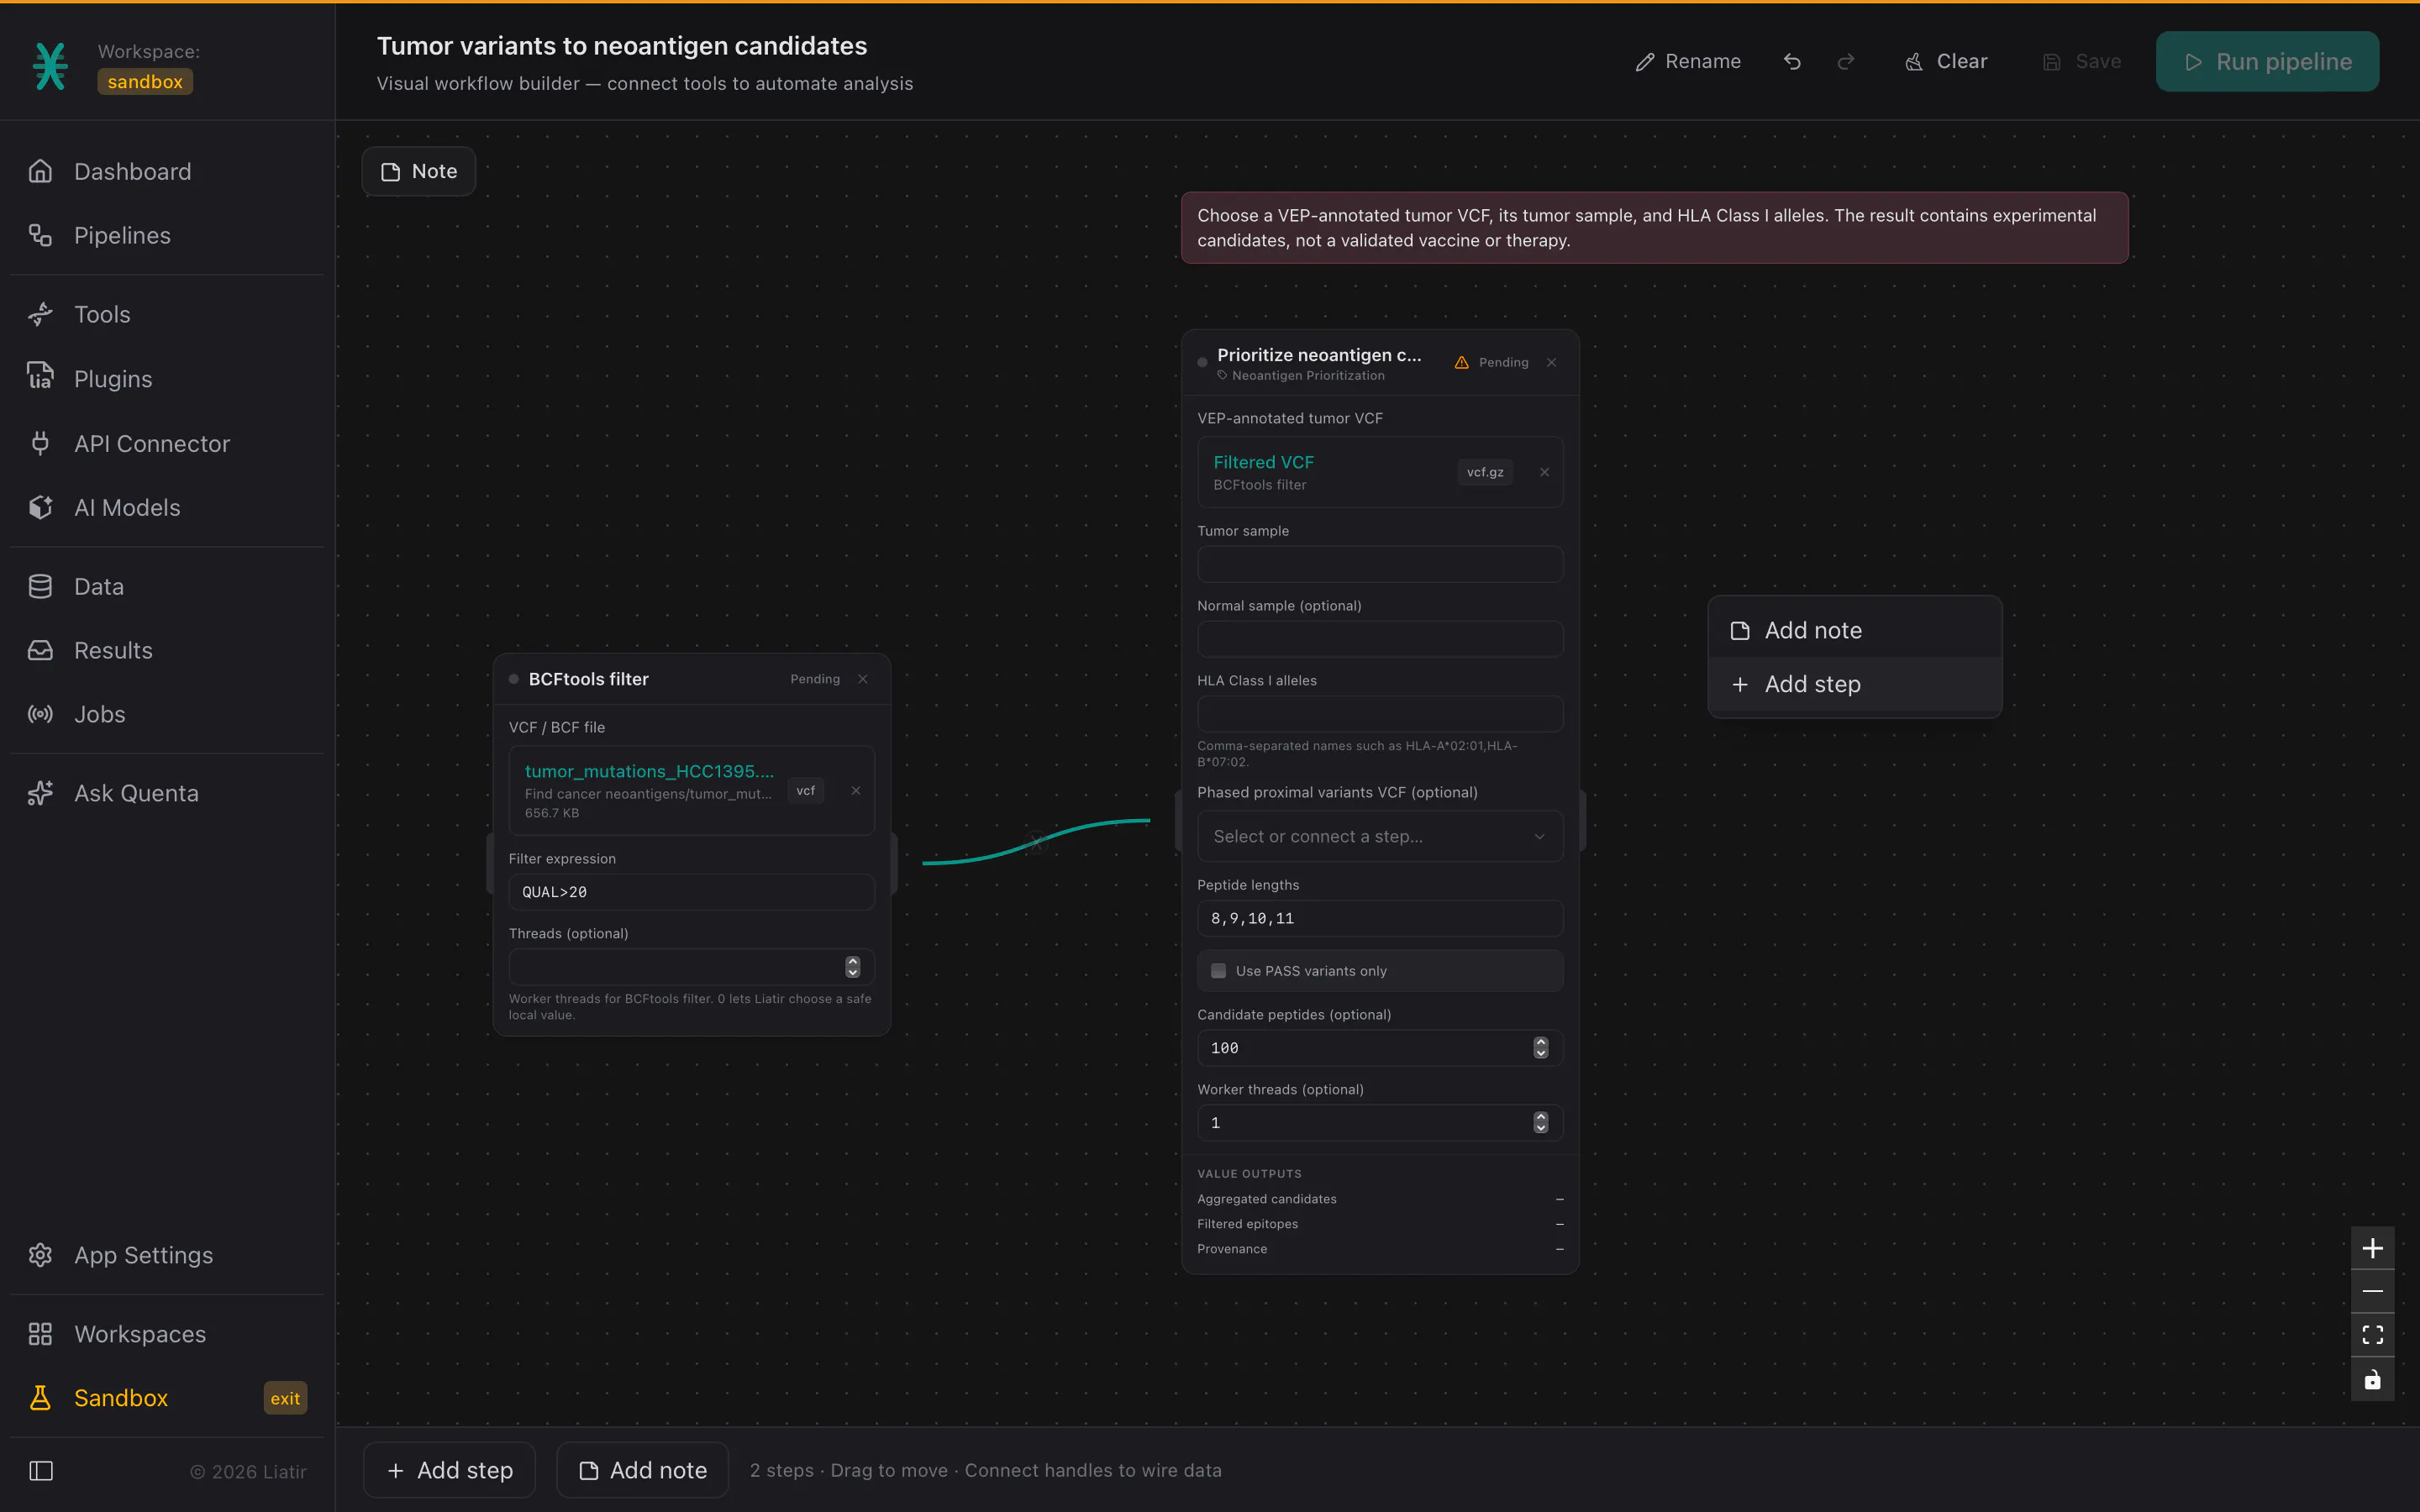Select Add step in context menu
Screen dimensions: 2420x1512
coord(1855,684)
